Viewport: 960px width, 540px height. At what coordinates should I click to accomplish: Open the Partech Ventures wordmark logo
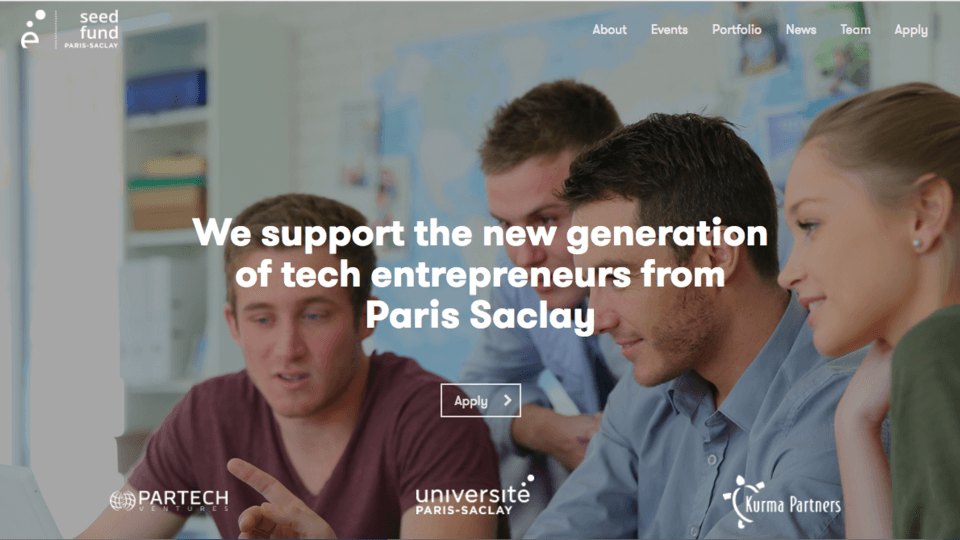point(170,500)
